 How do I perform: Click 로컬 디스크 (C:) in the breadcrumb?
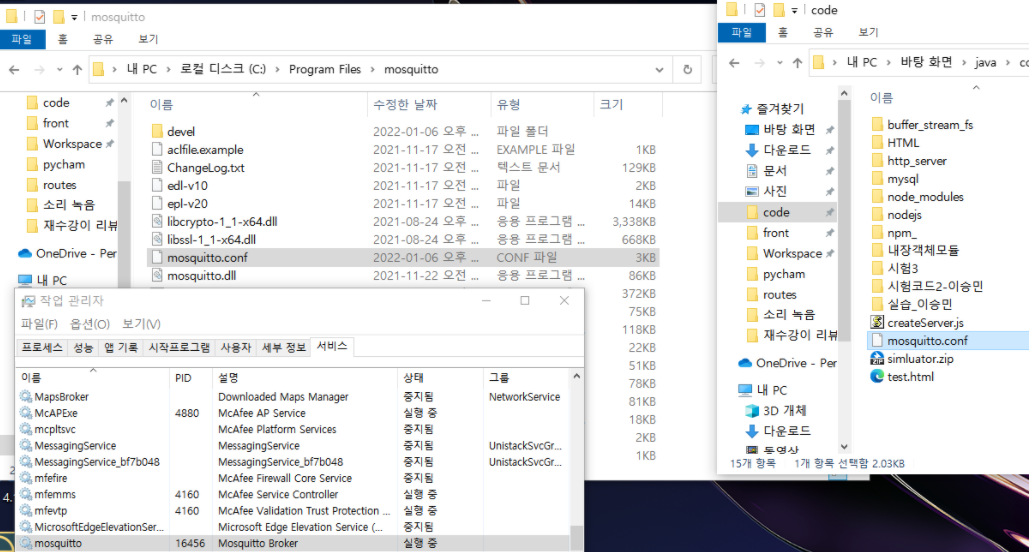pos(223,70)
